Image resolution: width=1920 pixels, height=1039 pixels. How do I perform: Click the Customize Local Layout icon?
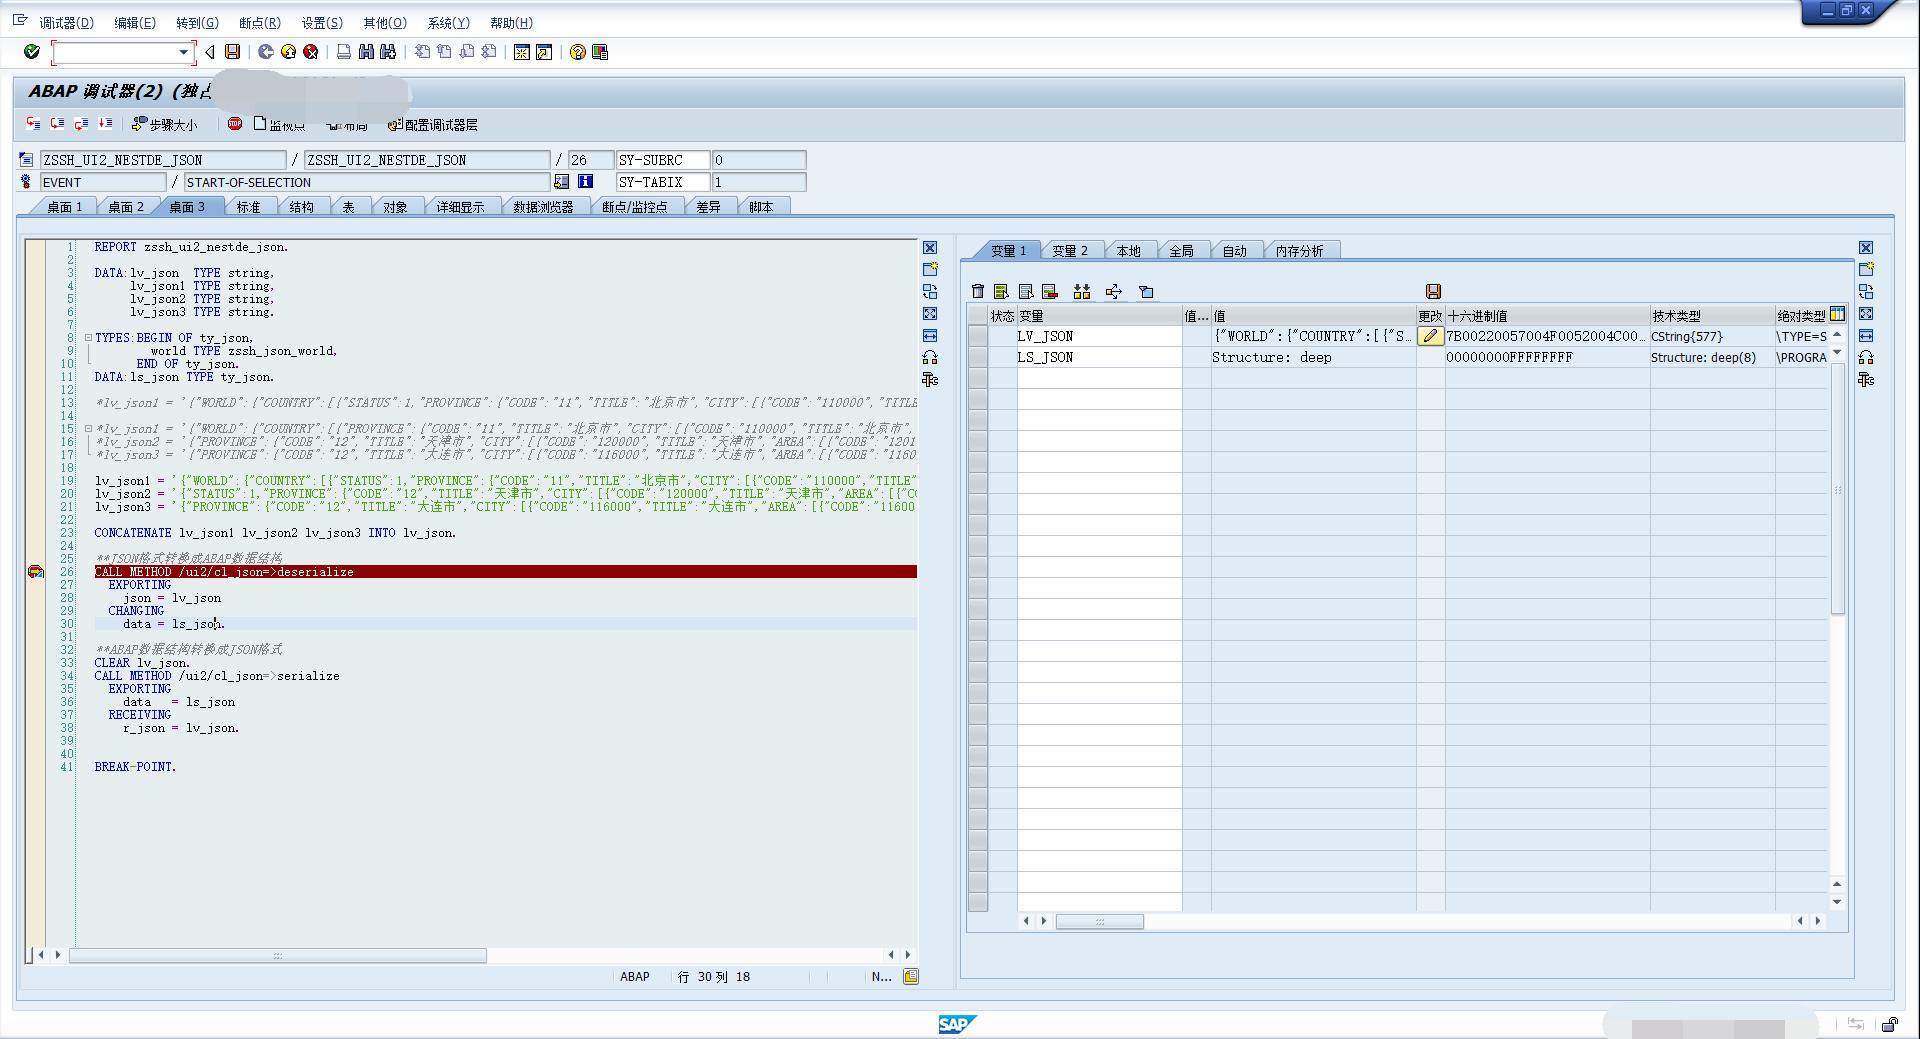(600, 52)
